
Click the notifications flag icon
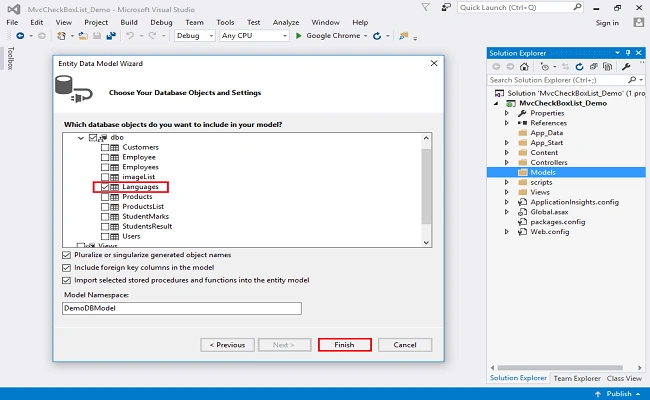(425, 7)
